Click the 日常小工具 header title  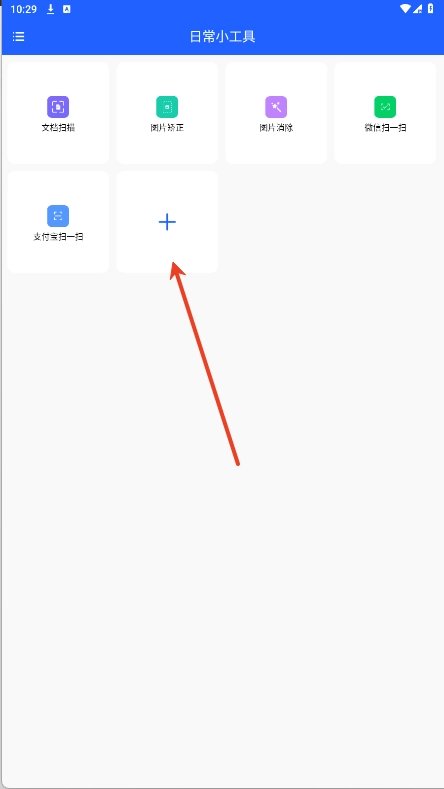[x=223, y=37]
